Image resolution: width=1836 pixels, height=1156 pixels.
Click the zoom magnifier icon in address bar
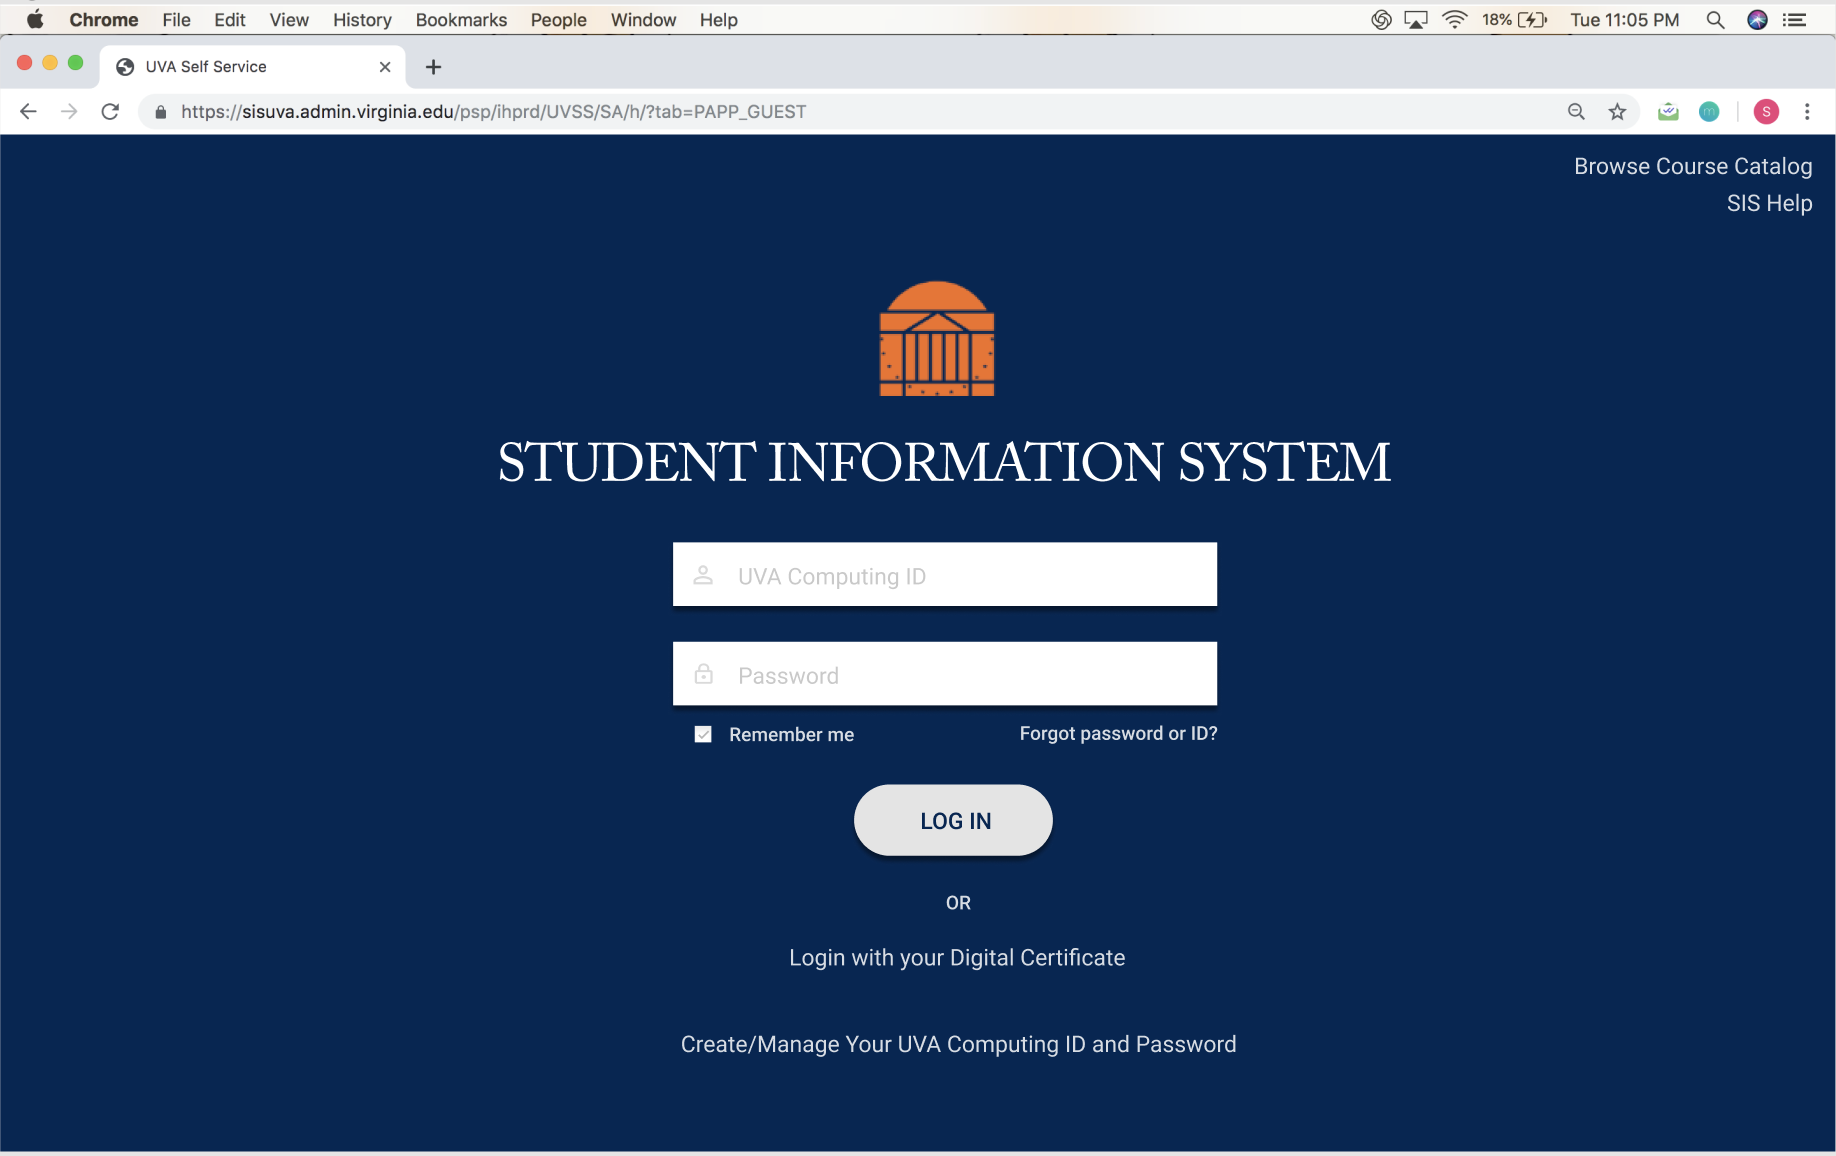click(1576, 112)
